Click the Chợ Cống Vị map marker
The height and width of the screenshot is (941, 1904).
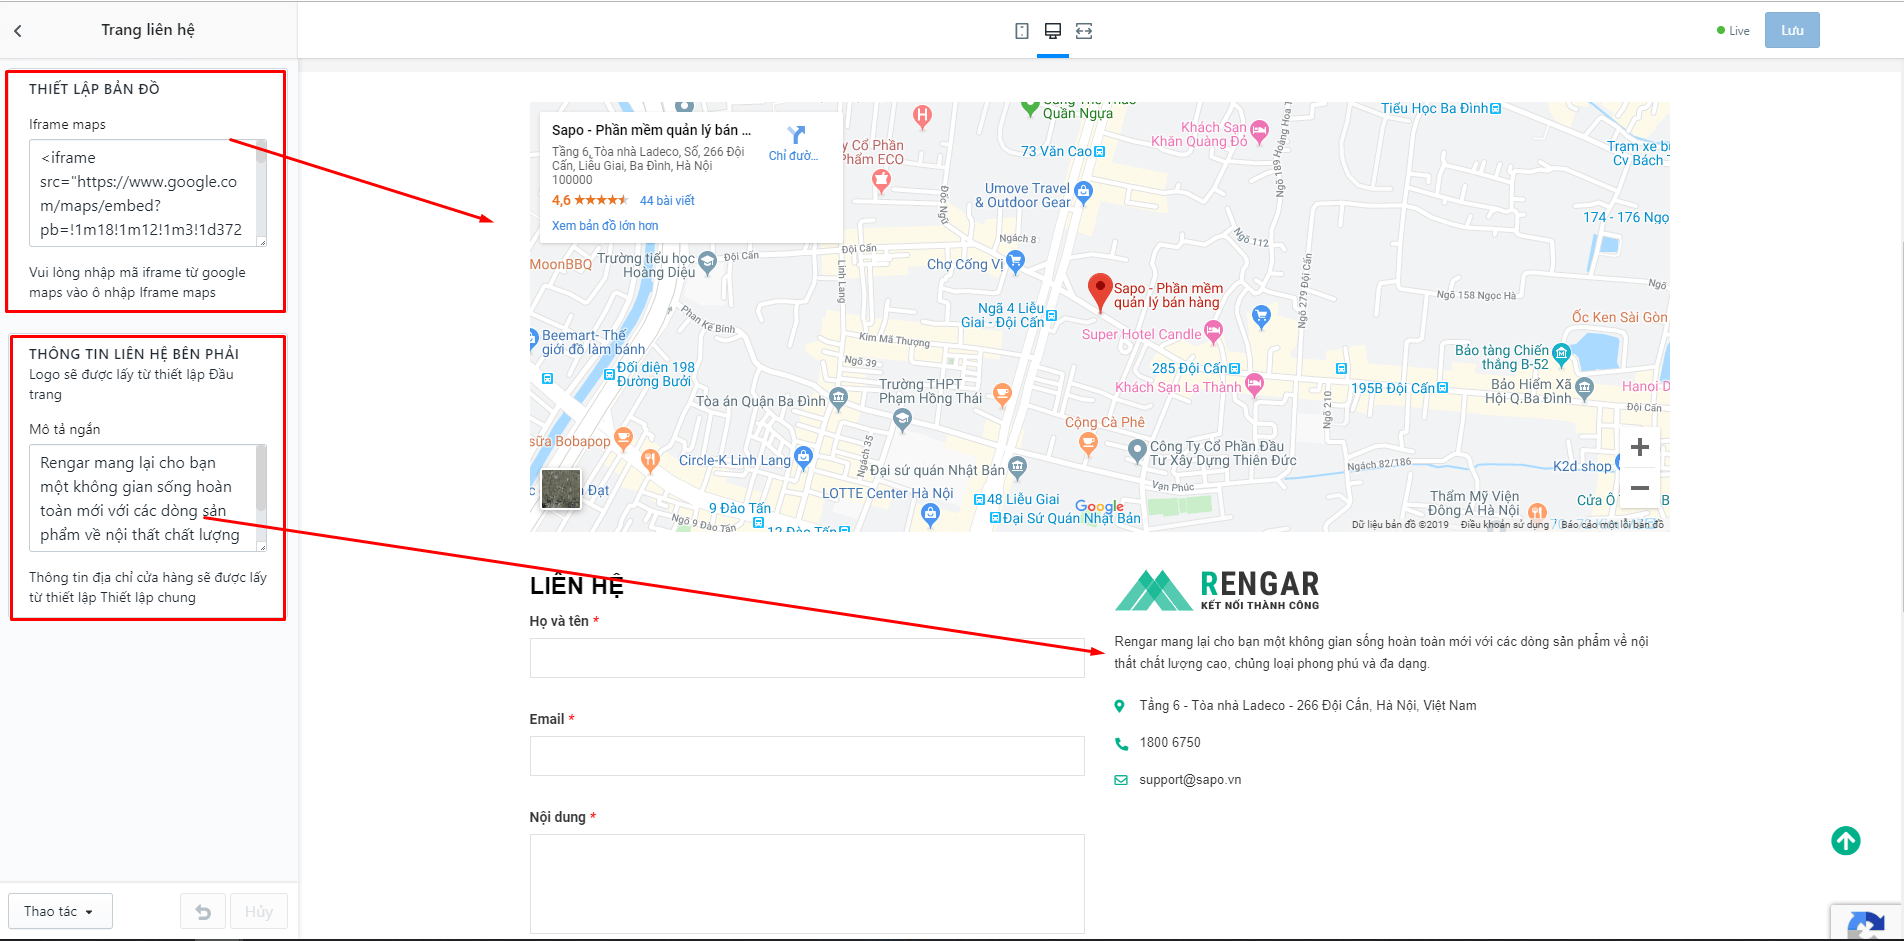click(x=1016, y=262)
